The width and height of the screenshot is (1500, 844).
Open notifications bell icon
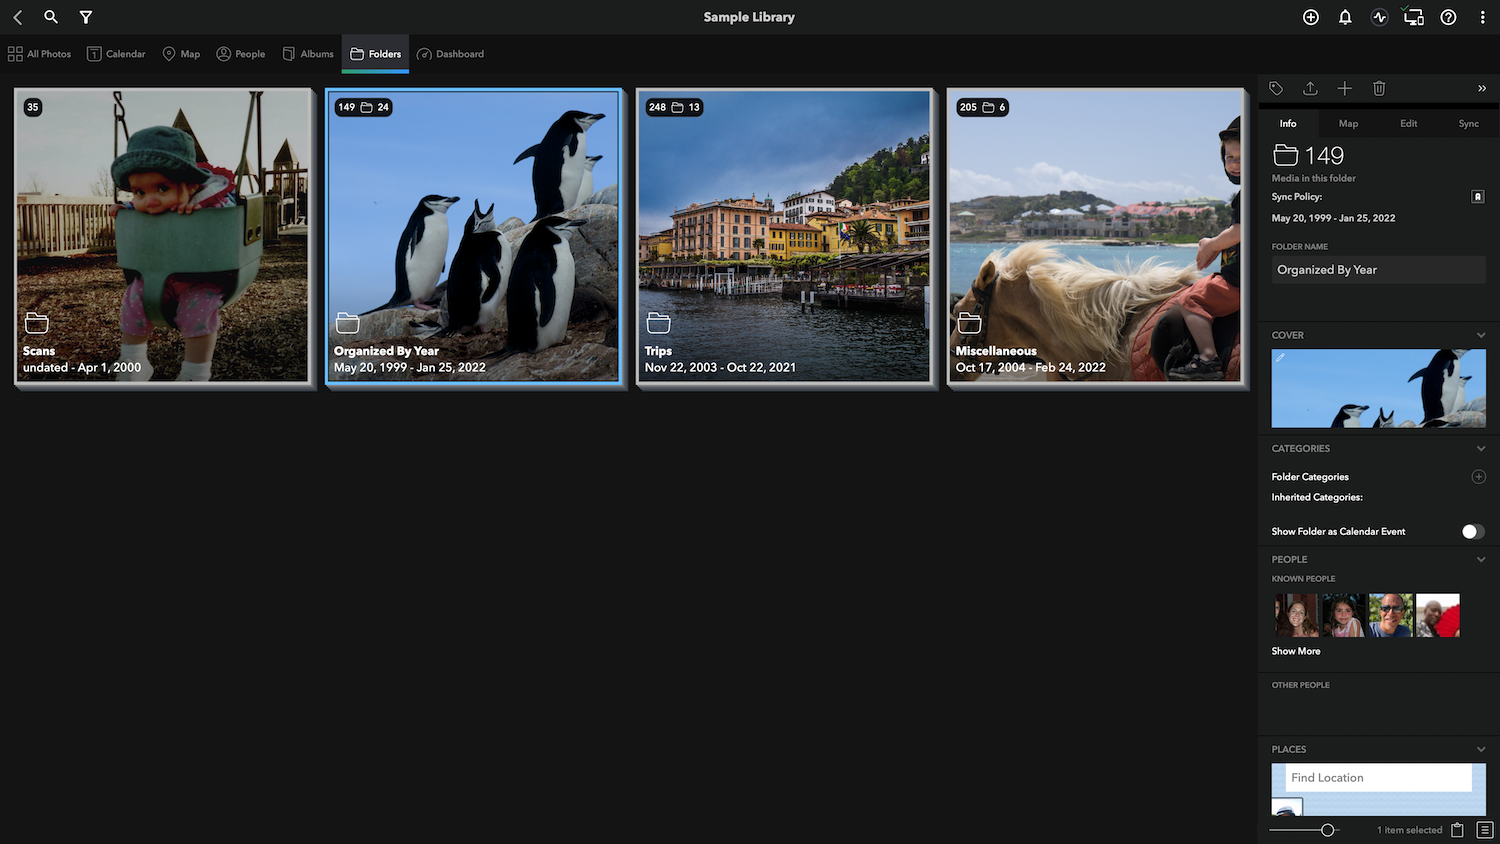[x=1345, y=17]
